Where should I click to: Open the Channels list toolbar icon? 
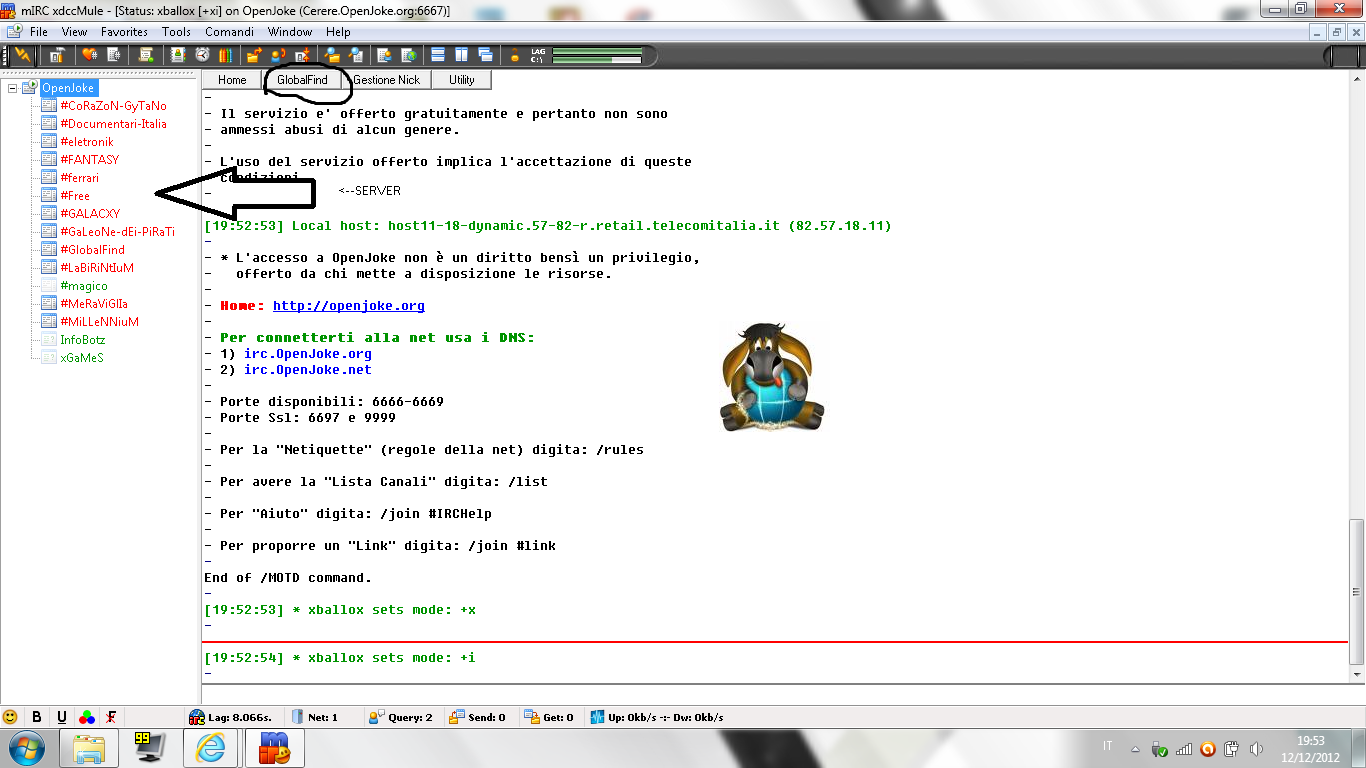pos(113,55)
